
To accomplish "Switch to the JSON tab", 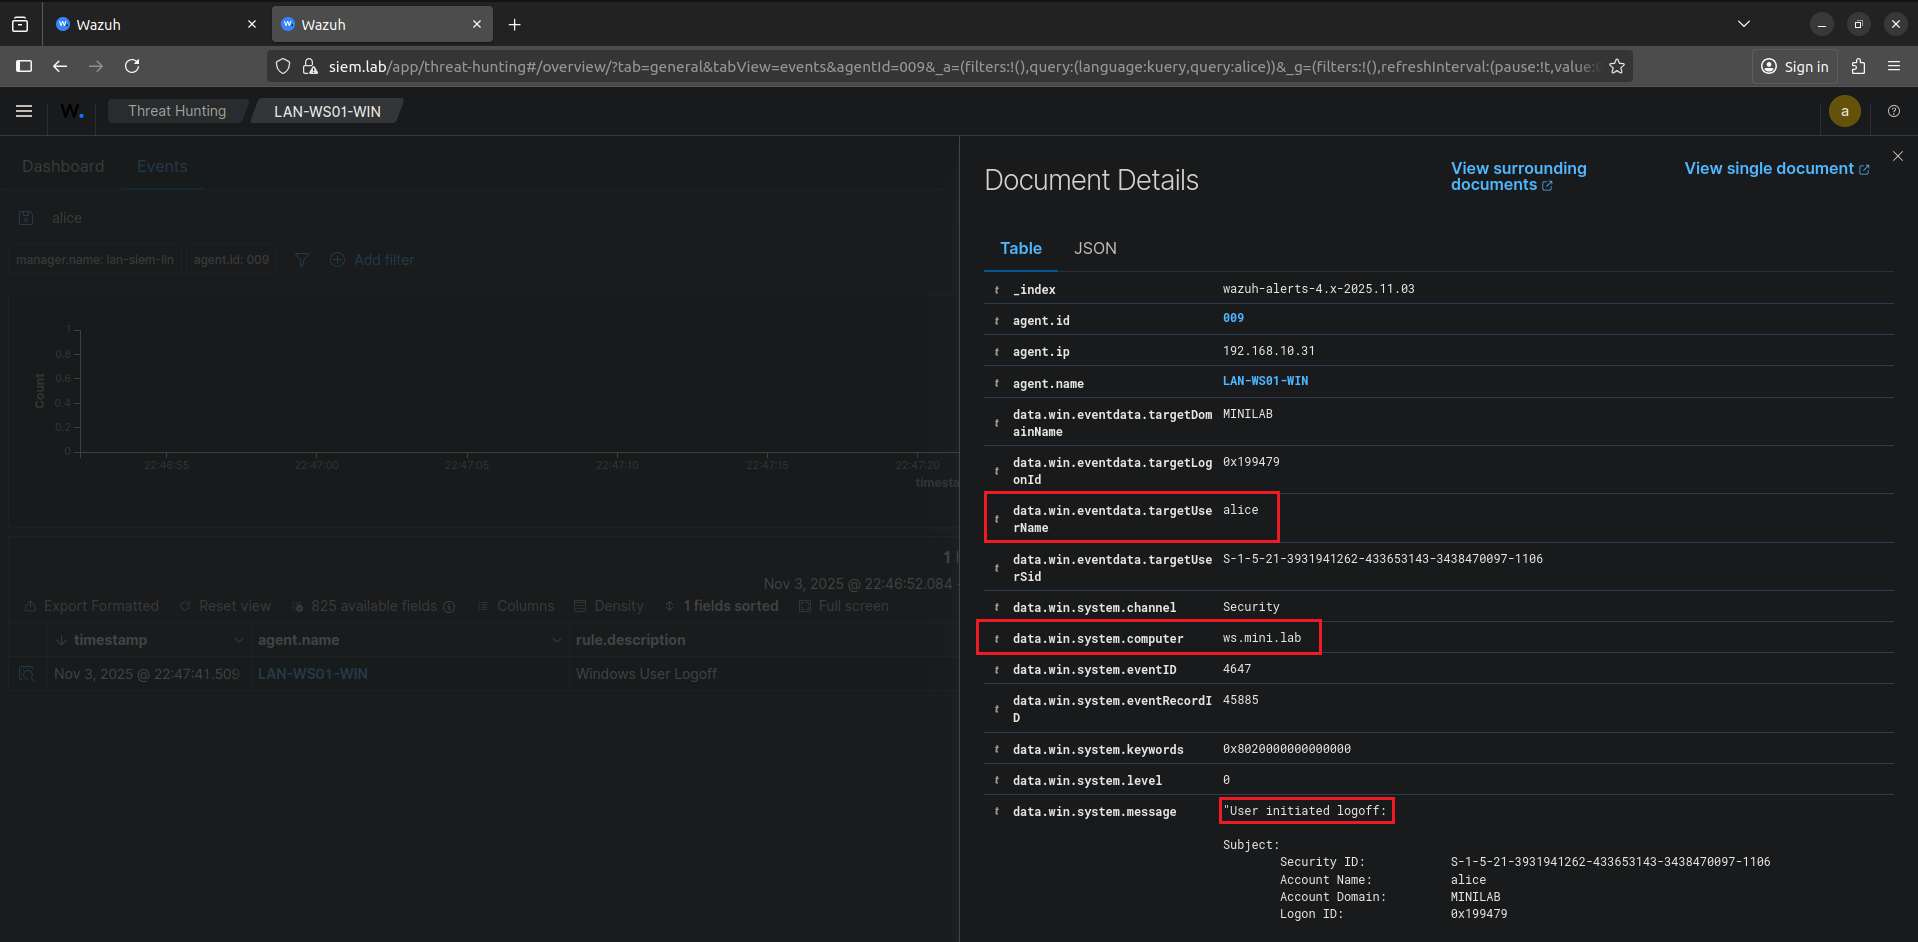I will coord(1095,248).
